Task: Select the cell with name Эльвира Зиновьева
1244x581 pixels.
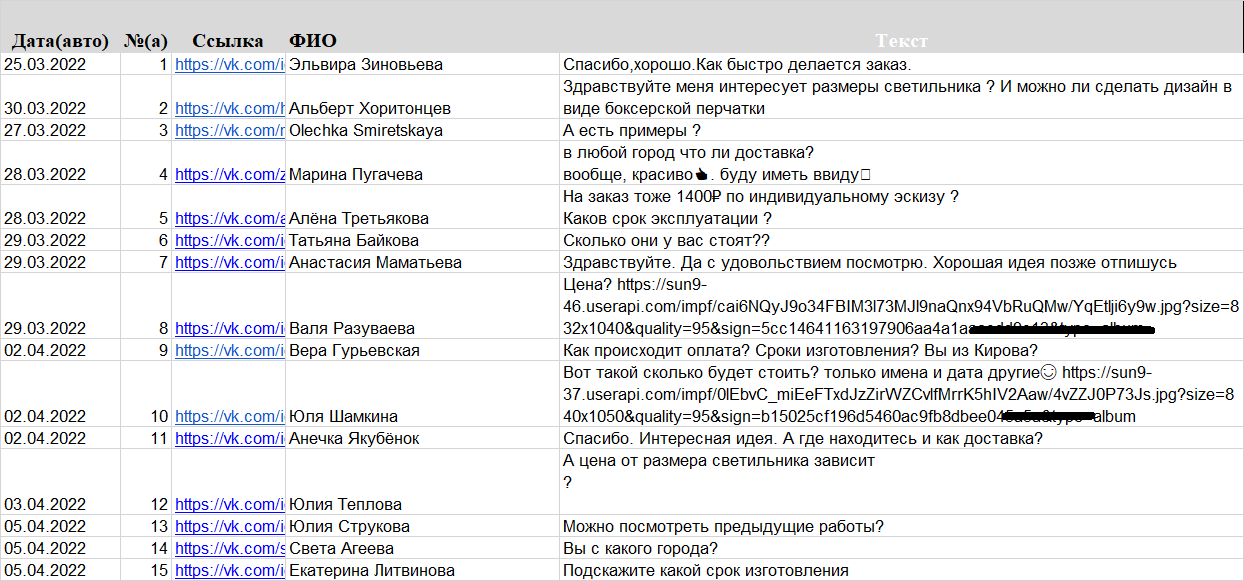Action: pyautogui.click(x=422, y=64)
